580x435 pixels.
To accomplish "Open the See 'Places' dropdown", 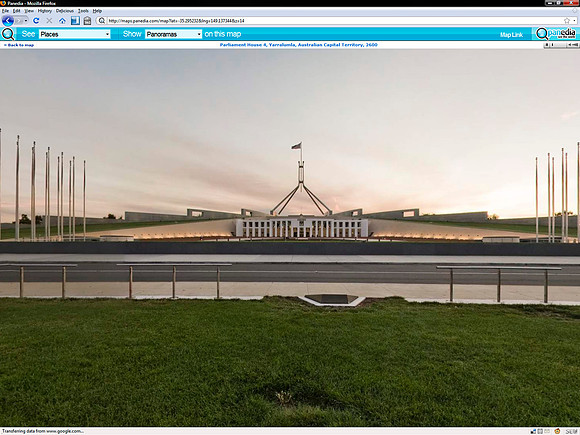I will click(74, 34).
